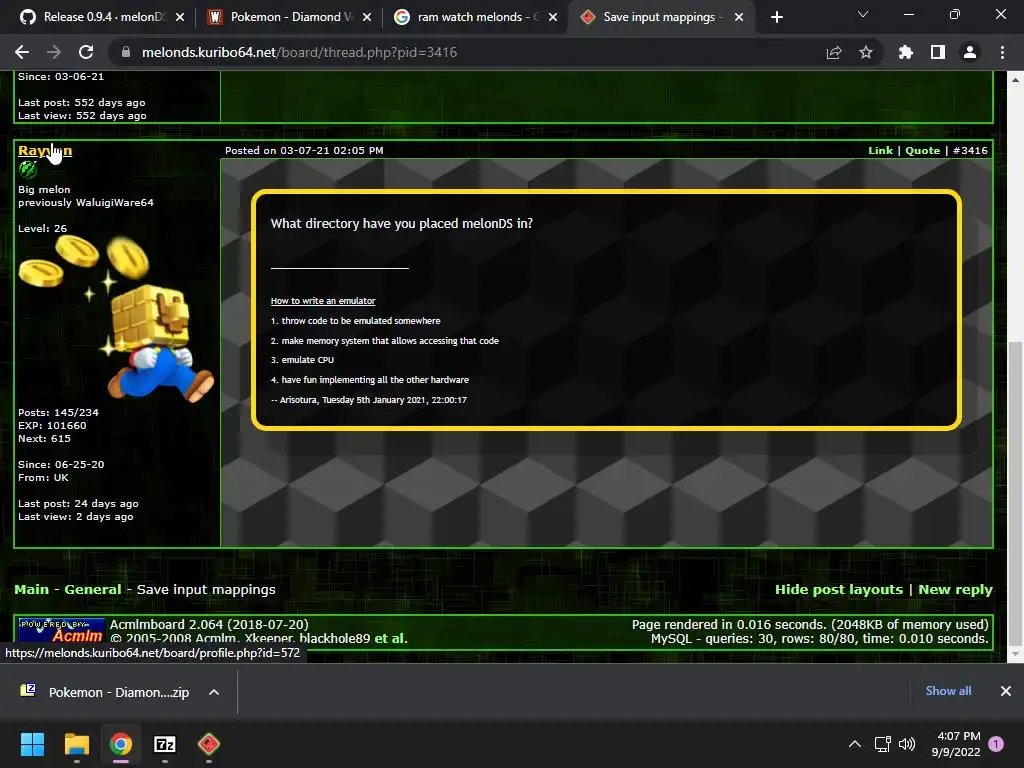Click the Chrome taskbar icon
The width and height of the screenshot is (1024, 768).
(x=121, y=744)
